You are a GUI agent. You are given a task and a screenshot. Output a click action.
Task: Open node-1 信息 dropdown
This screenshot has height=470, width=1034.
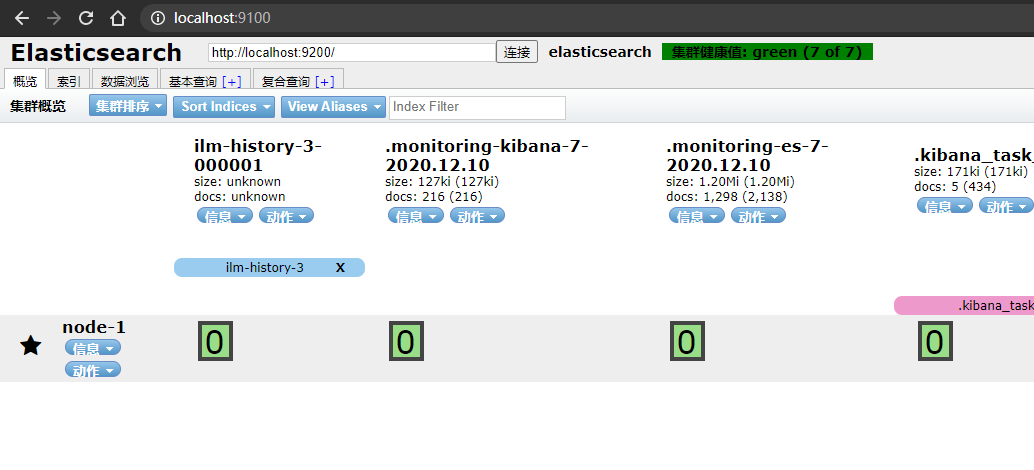[x=93, y=348]
